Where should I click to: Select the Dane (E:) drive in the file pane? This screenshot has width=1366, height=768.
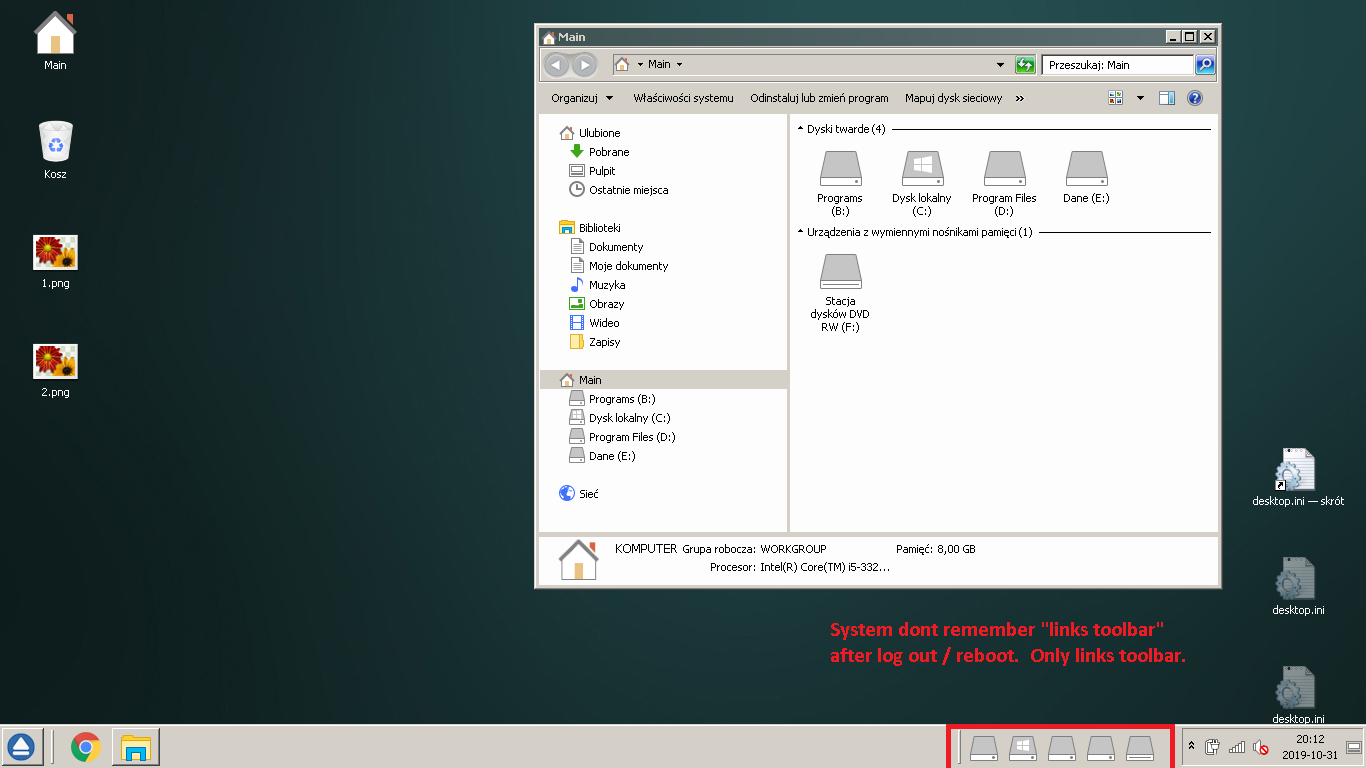1086,177
